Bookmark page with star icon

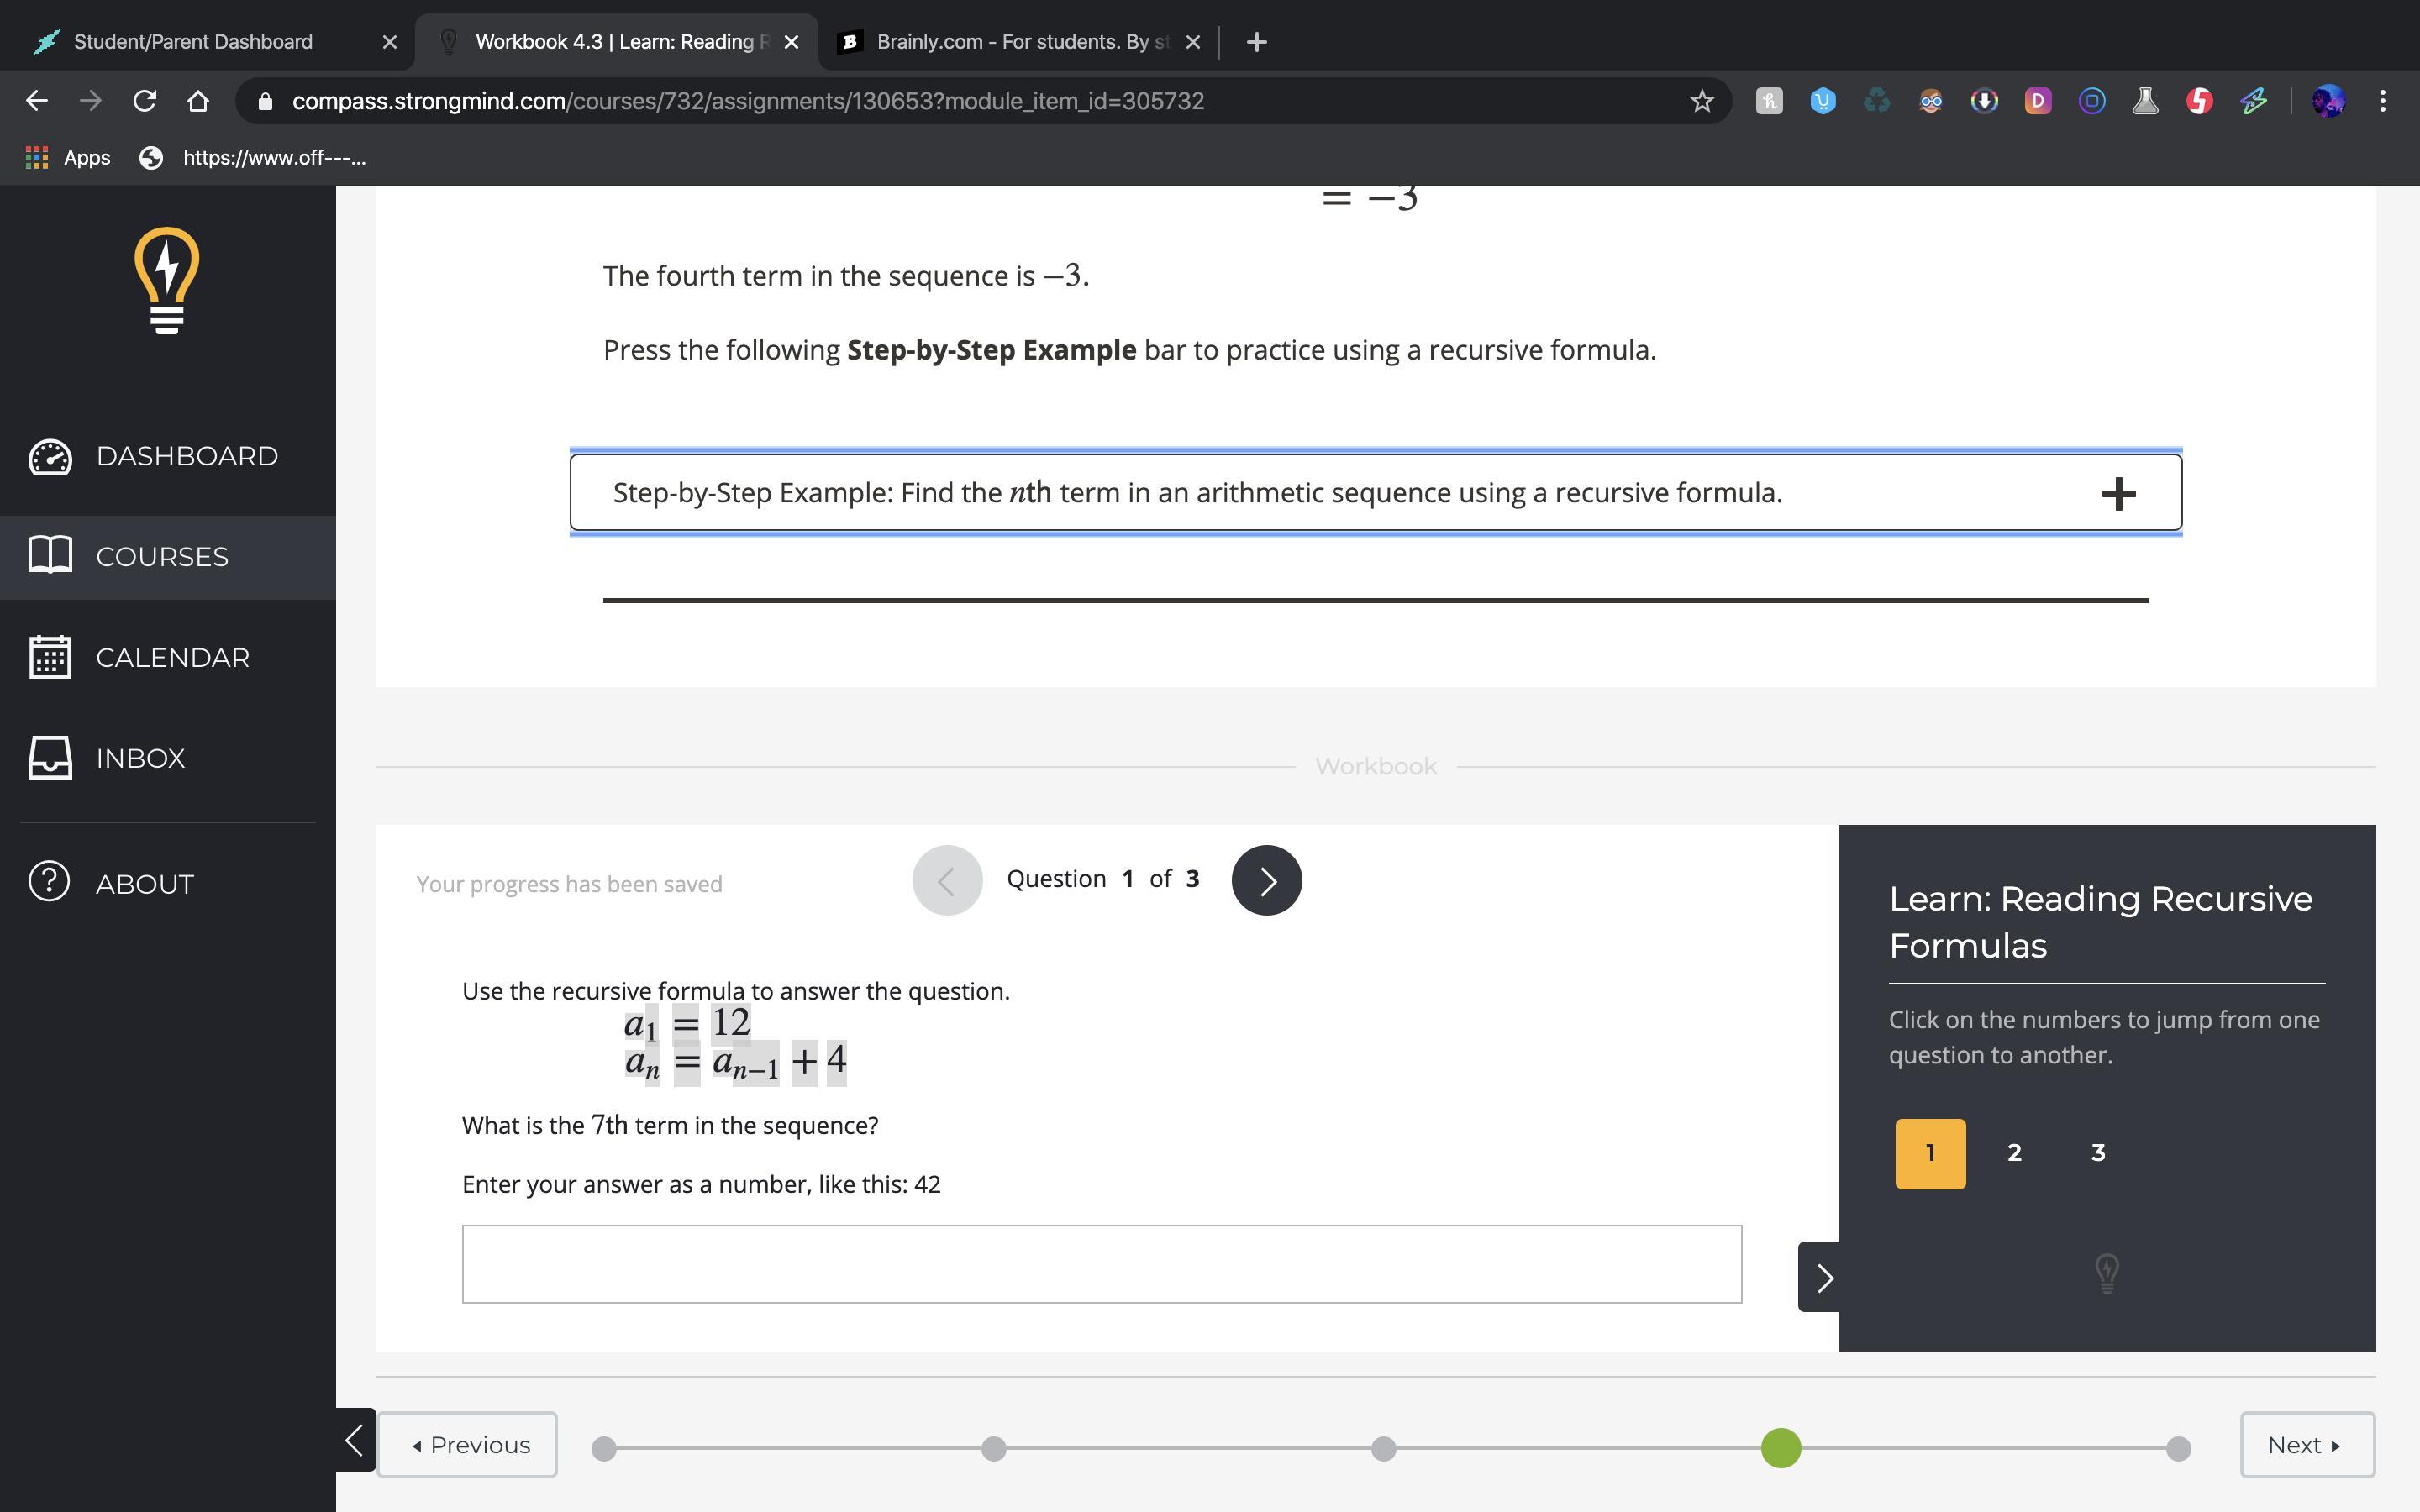tap(1701, 101)
